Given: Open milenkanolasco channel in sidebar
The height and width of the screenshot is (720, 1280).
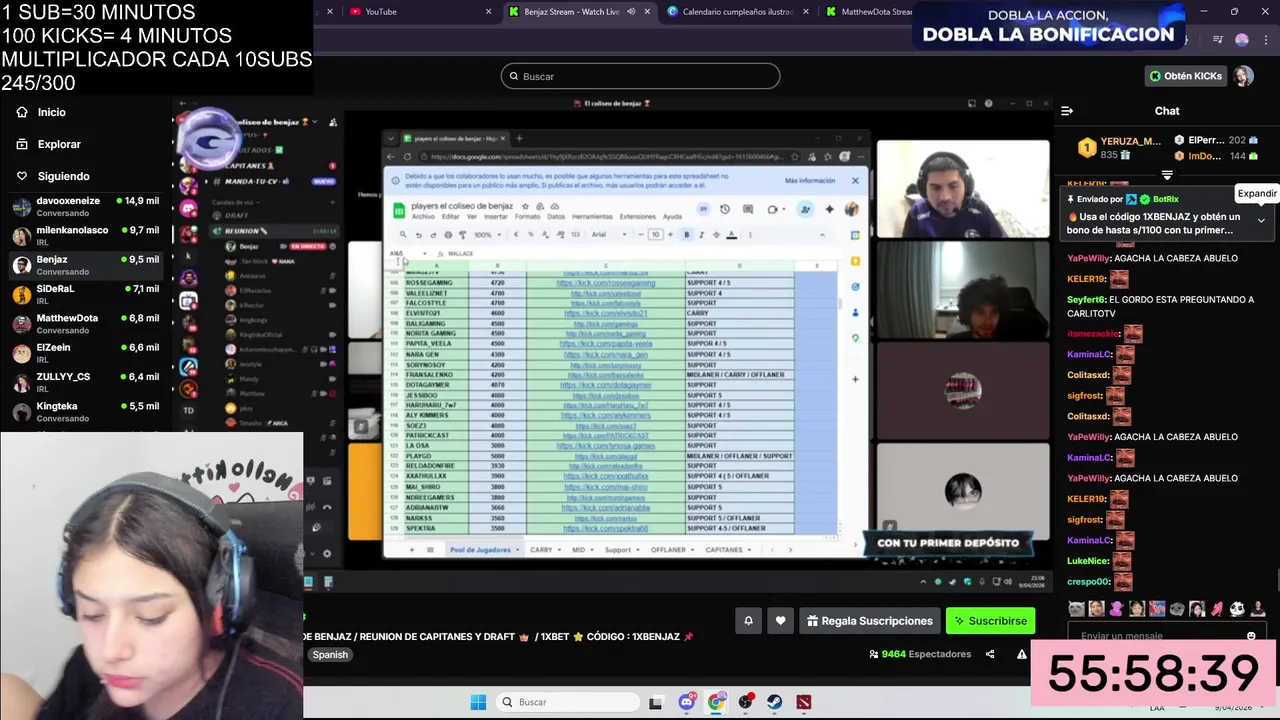Looking at the screenshot, I should pos(84,236).
